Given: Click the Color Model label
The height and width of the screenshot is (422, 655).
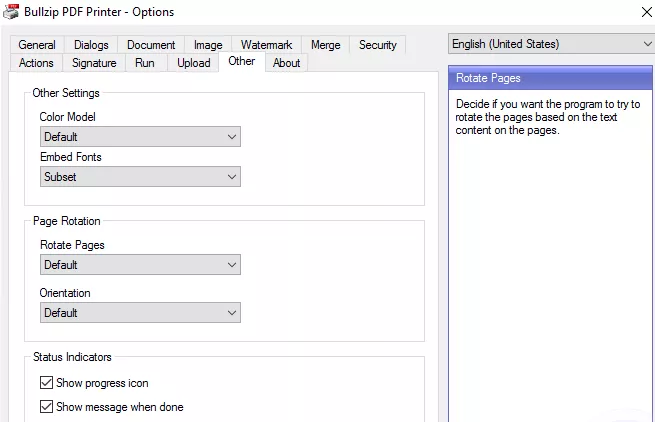Looking at the screenshot, I should pos(67,117).
